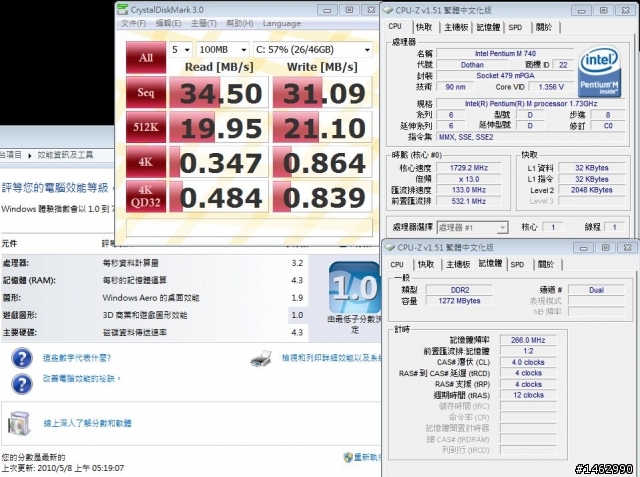Run all benchmarks with the All button
Image resolution: width=640 pixels, height=477 pixels.
click(146, 57)
